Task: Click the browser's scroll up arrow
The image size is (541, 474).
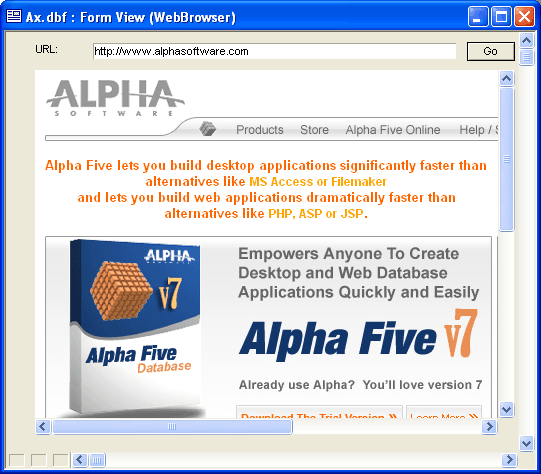Action: [506, 79]
